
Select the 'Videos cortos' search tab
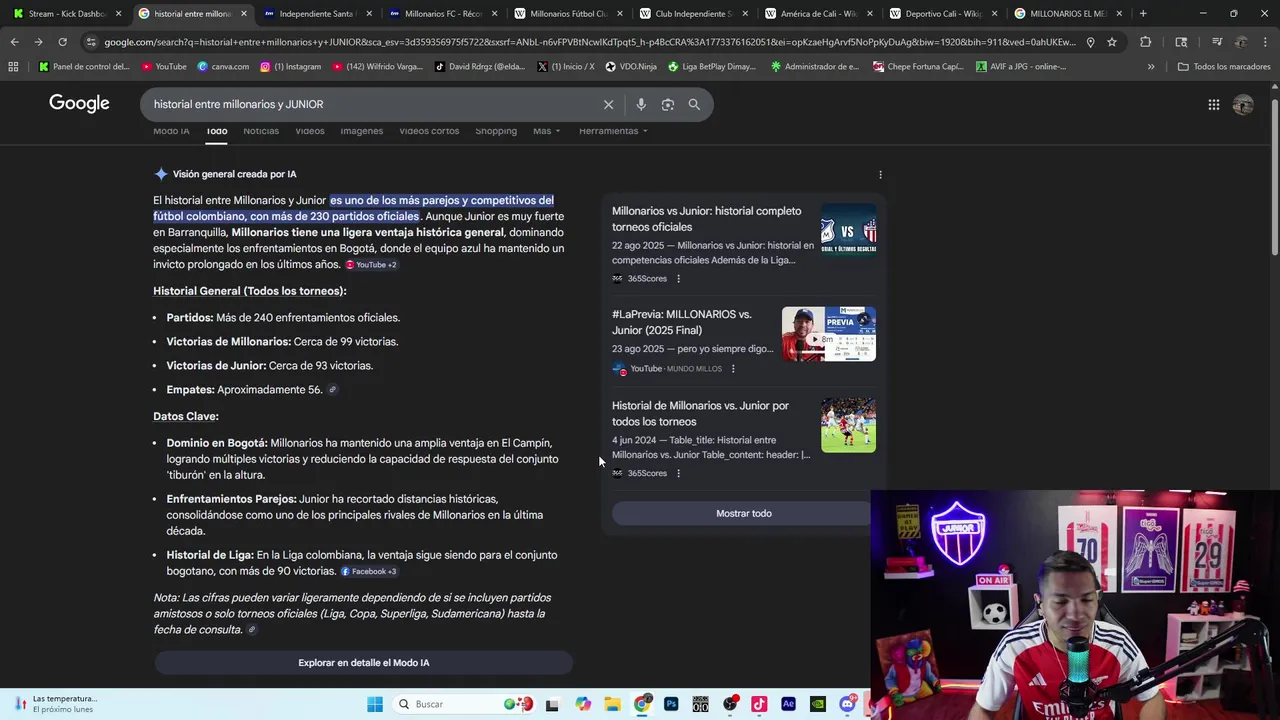429,131
